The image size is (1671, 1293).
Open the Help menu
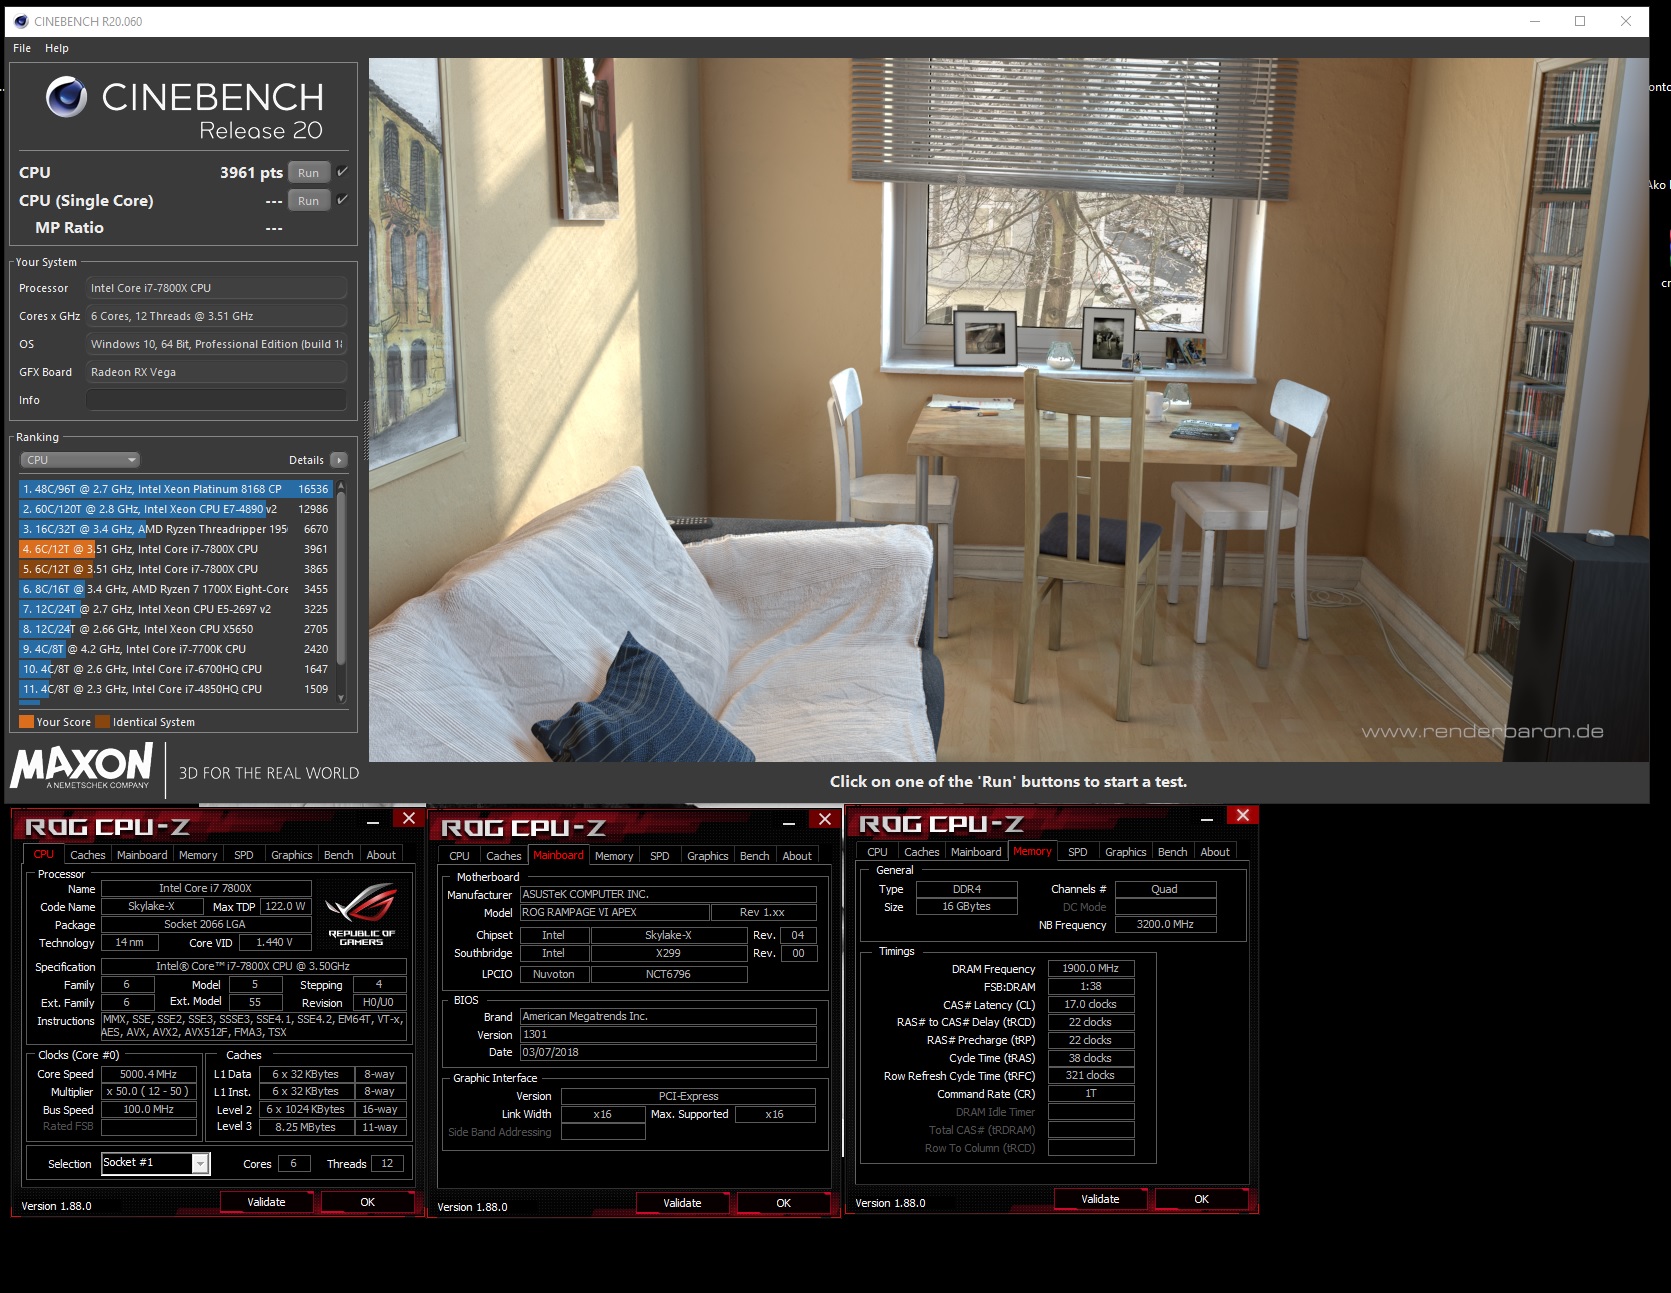(57, 48)
